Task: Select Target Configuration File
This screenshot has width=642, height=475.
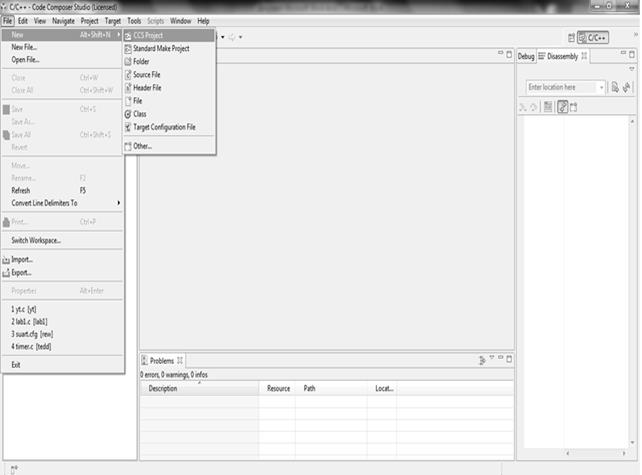Action: (169, 127)
